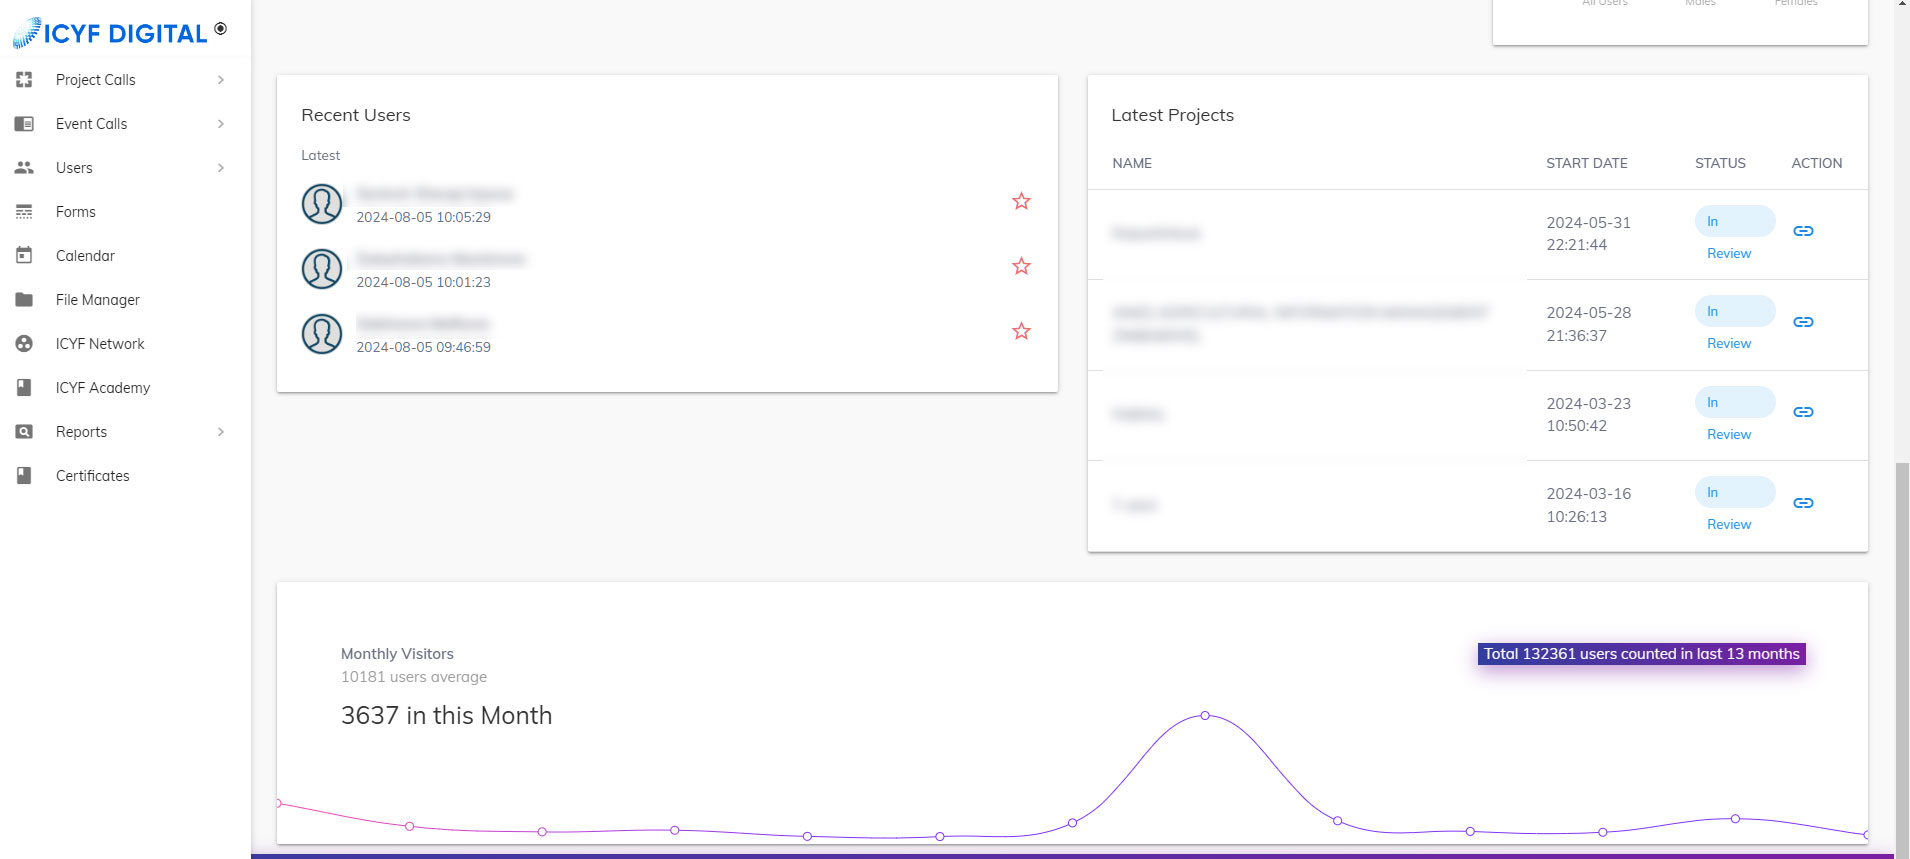The width and height of the screenshot is (1910, 859).
Task: Click the ACTION column header
Action: (1816, 163)
